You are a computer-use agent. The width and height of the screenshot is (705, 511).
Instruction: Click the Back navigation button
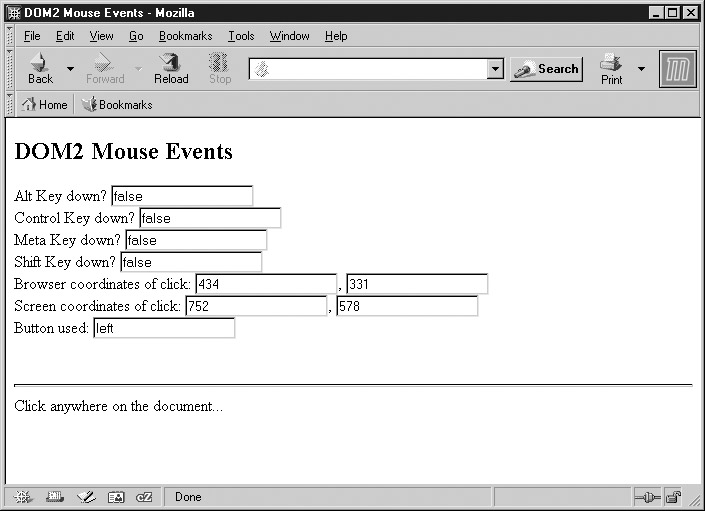click(x=40, y=68)
